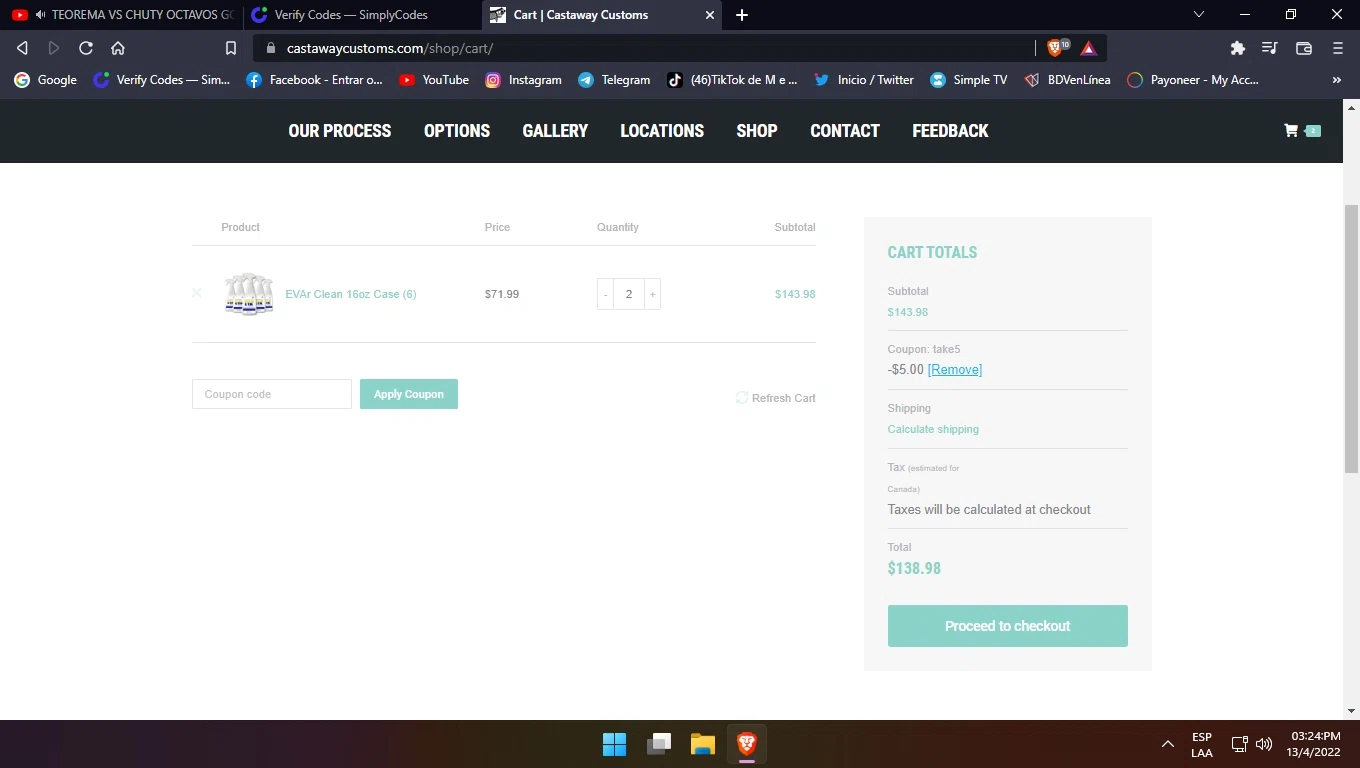The image size is (1360, 768).
Task: Open a new browser tab
Action: 742,15
